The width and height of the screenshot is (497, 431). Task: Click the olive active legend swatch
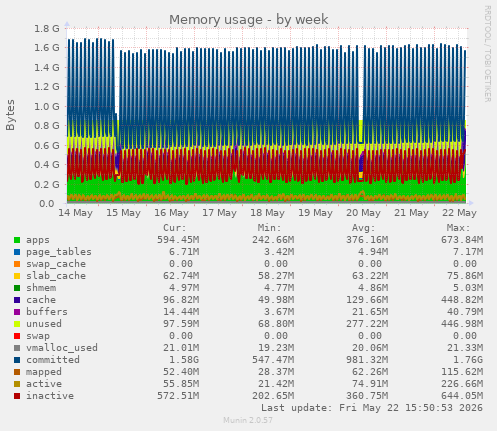click(x=17, y=384)
